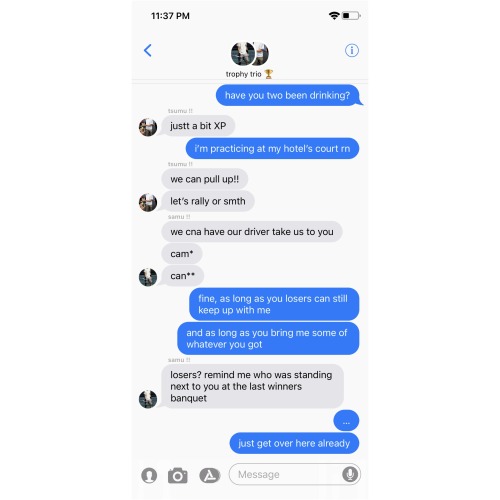
Task: Select the 'let's rally or smth' message
Action: pos(208,201)
